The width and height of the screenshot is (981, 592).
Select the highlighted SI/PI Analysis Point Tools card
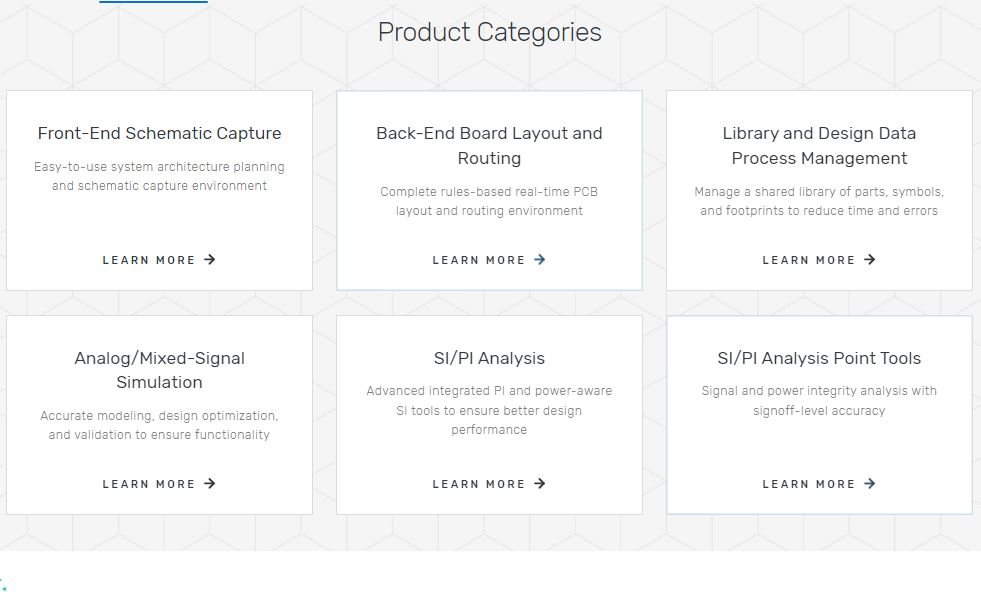point(819,414)
